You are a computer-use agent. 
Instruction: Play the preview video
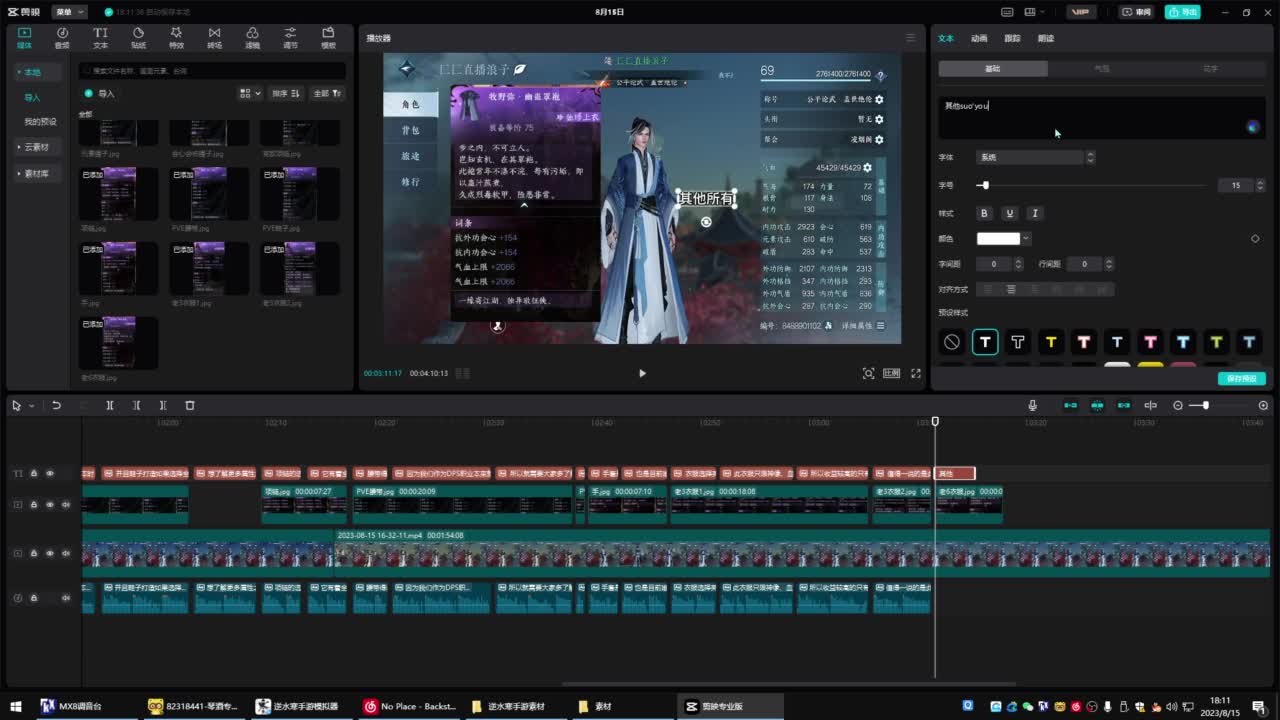coord(642,373)
